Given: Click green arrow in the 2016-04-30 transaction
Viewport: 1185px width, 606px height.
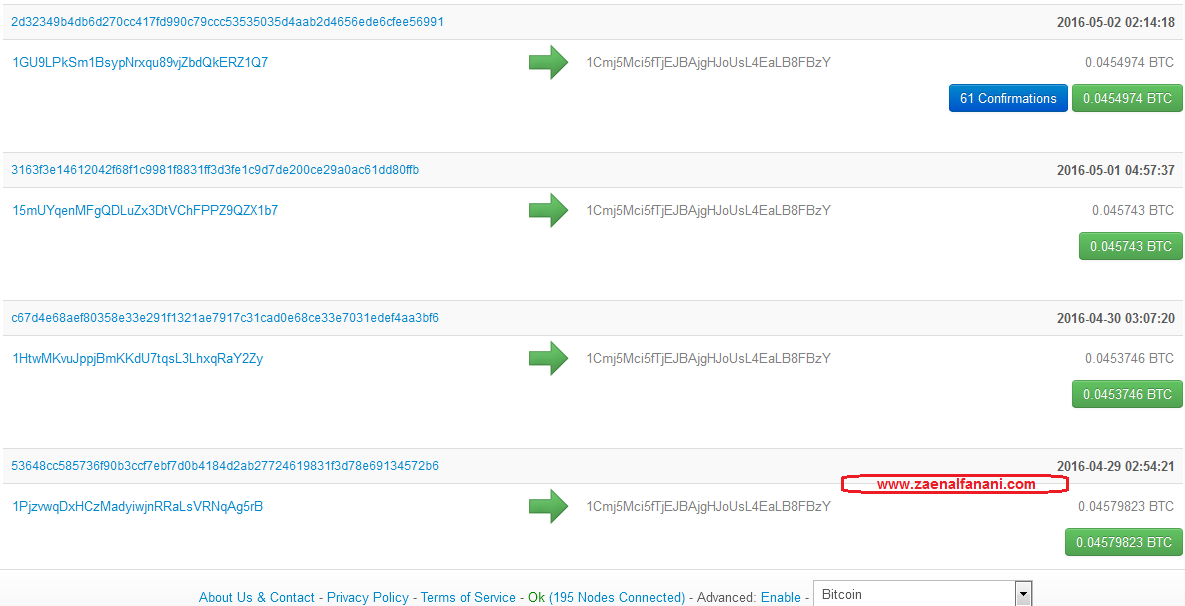Looking at the screenshot, I should tap(548, 358).
